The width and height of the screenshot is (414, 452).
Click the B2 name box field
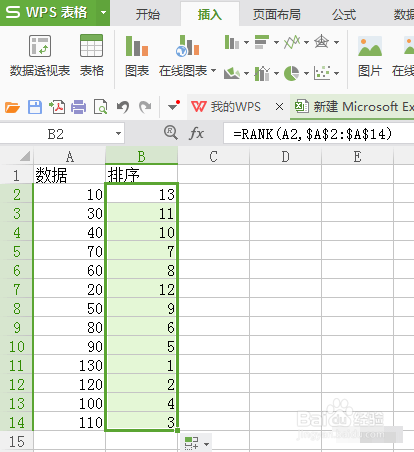(x=56, y=134)
